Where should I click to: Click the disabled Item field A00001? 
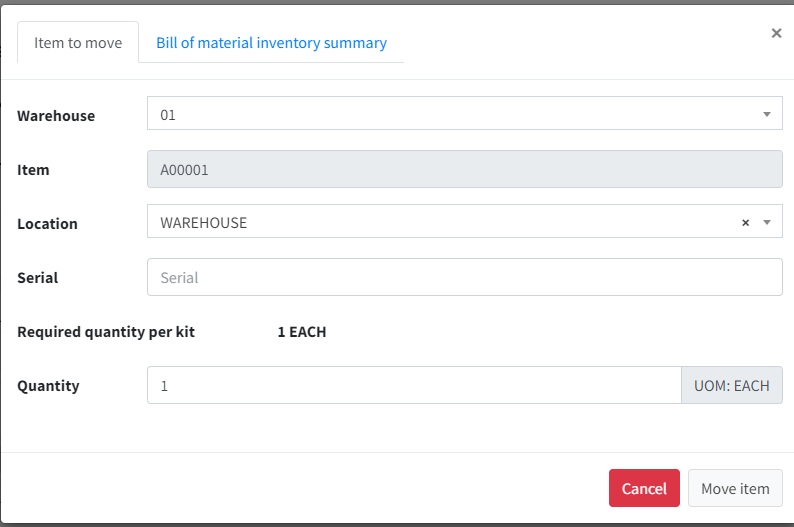pyautogui.click(x=464, y=170)
